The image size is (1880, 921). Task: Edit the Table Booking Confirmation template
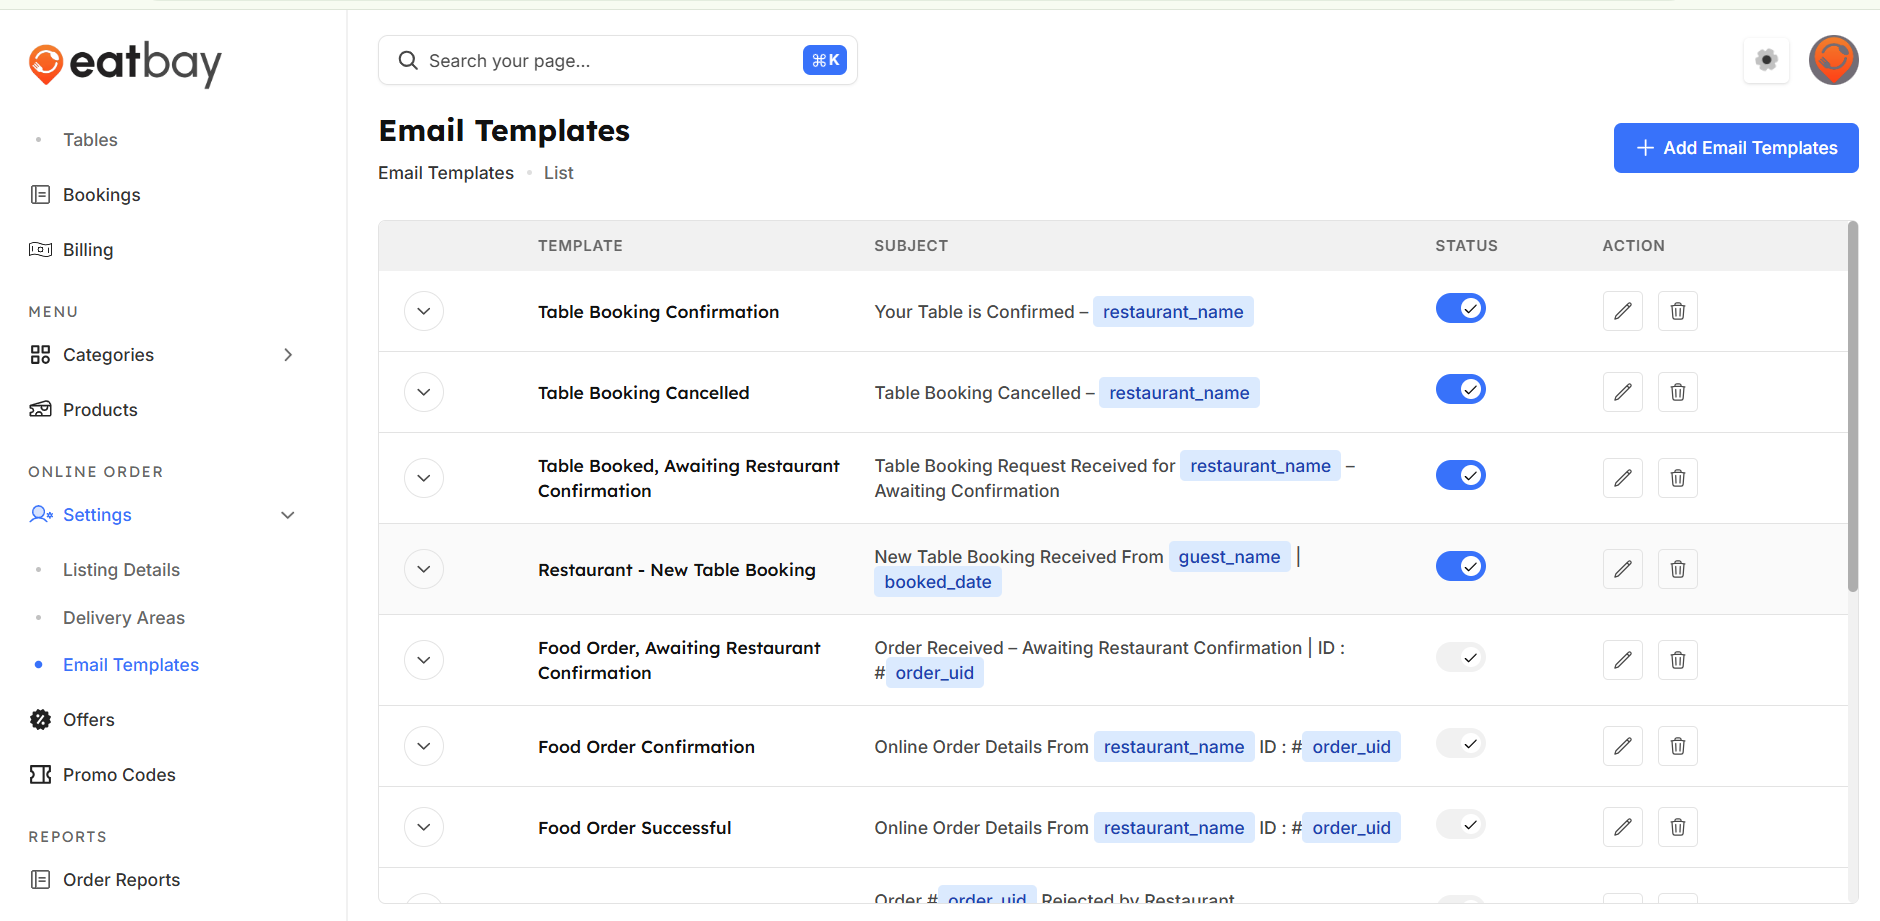pos(1622,311)
